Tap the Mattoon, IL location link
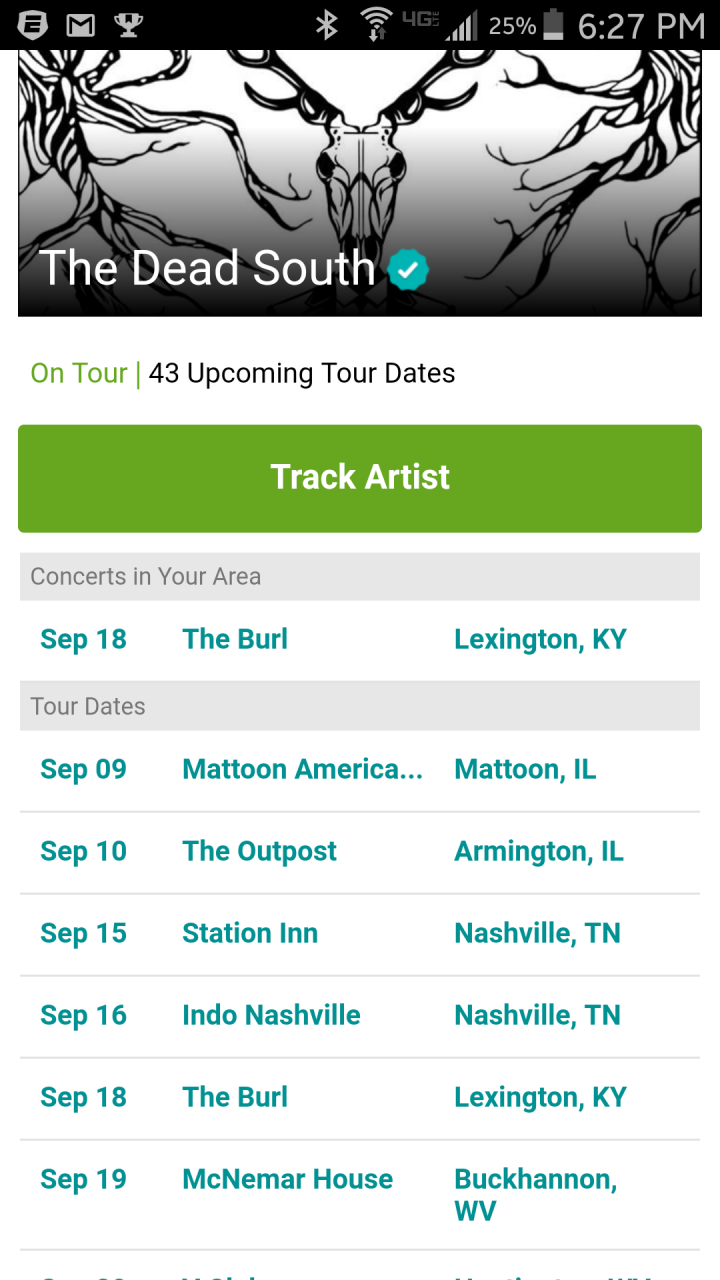Viewport: 720px width, 1280px height. click(x=525, y=770)
